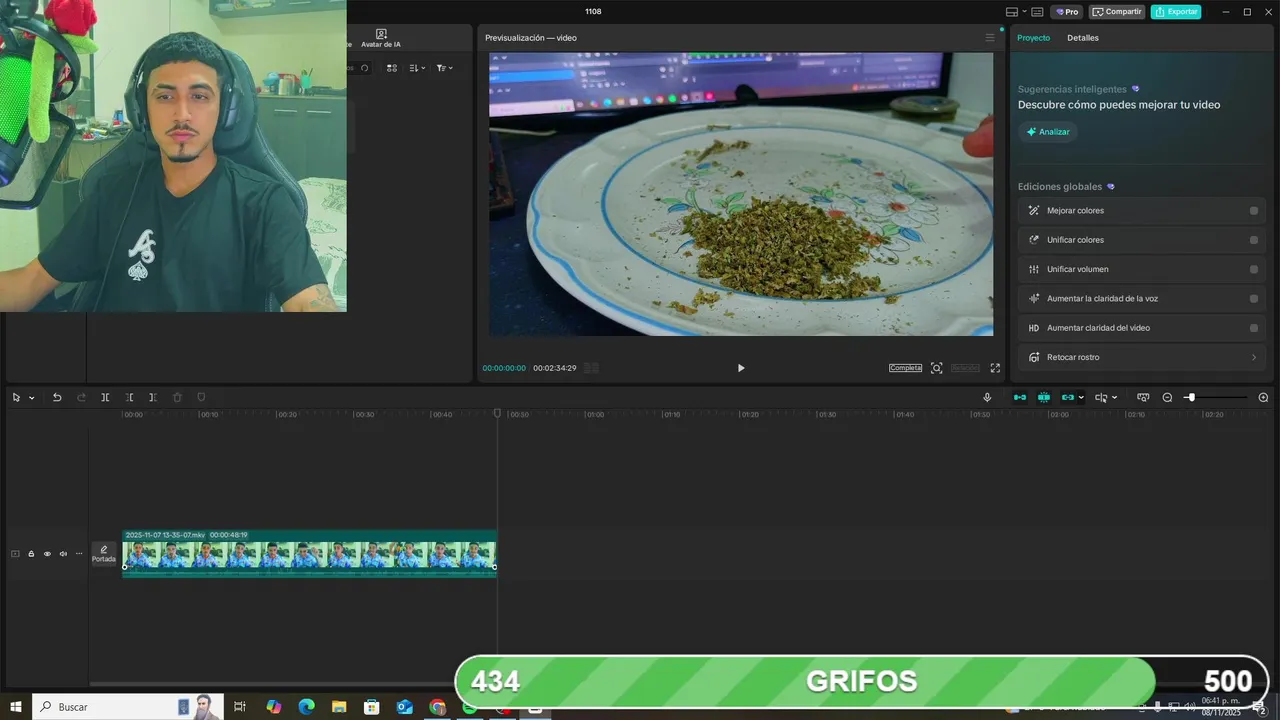
Task: Click the redo arrow icon
Action: (x=81, y=397)
